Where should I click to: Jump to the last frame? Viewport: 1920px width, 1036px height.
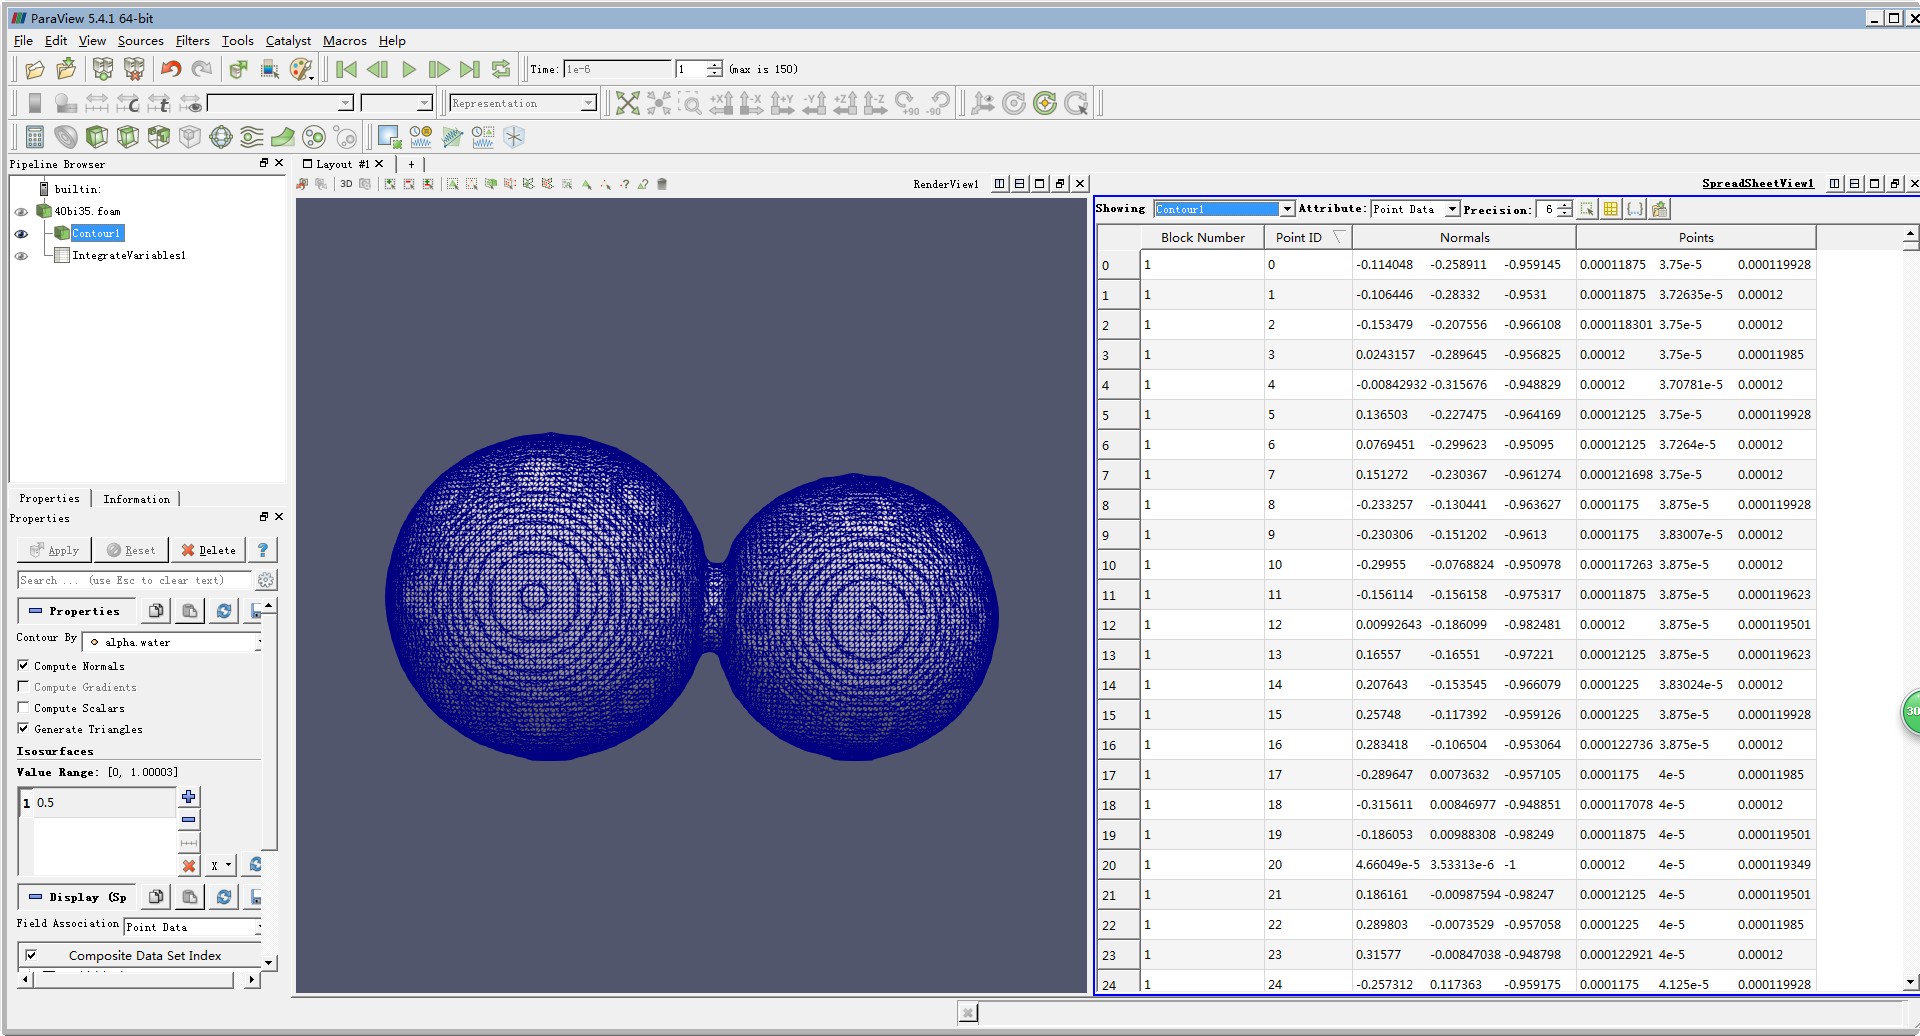(469, 69)
